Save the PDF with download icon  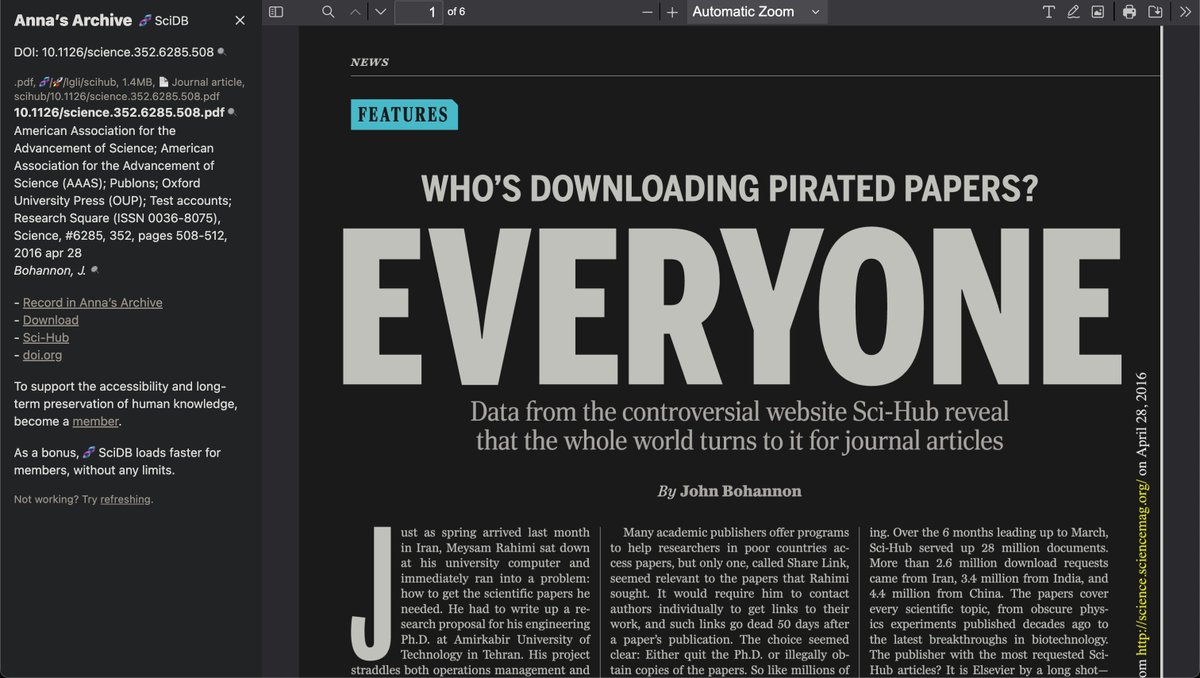point(1155,12)
